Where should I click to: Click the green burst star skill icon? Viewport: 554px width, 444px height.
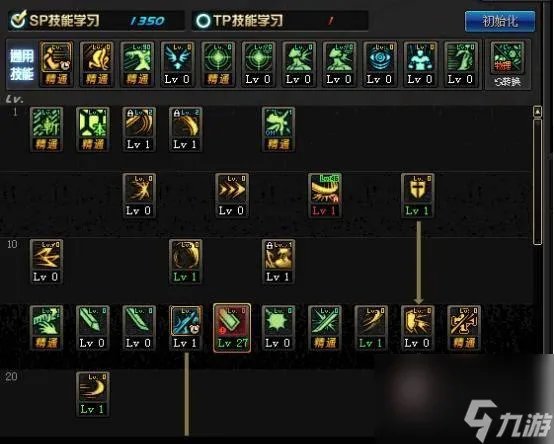point(278,328)
